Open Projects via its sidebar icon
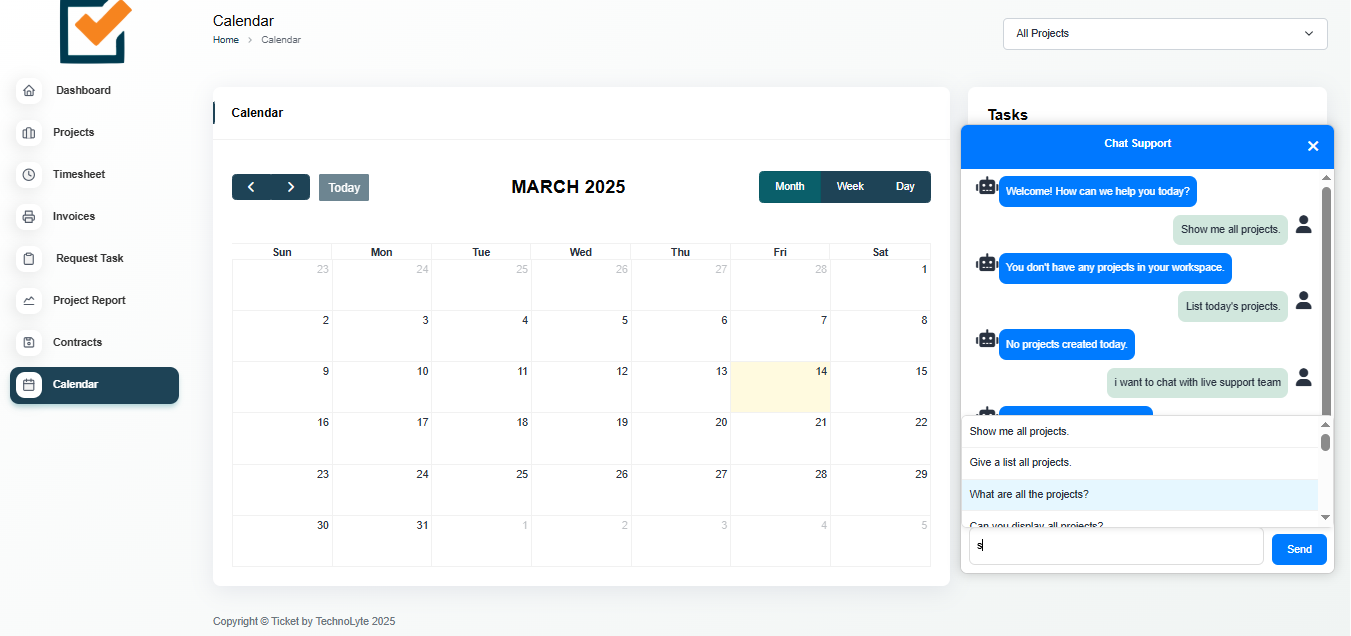 coord(29,133)
